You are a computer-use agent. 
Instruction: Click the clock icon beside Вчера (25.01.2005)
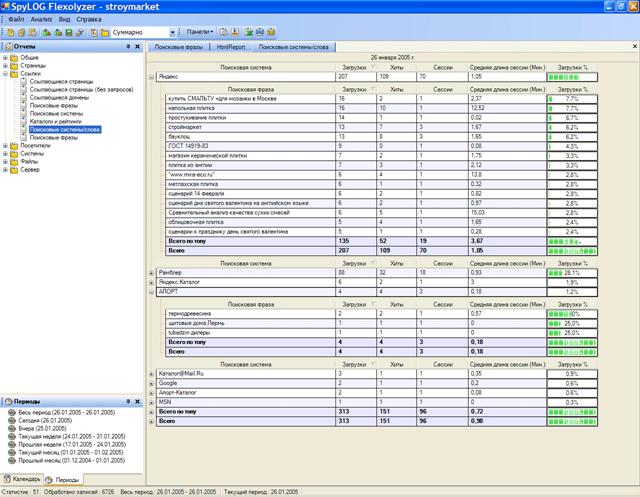click(11, 428)
